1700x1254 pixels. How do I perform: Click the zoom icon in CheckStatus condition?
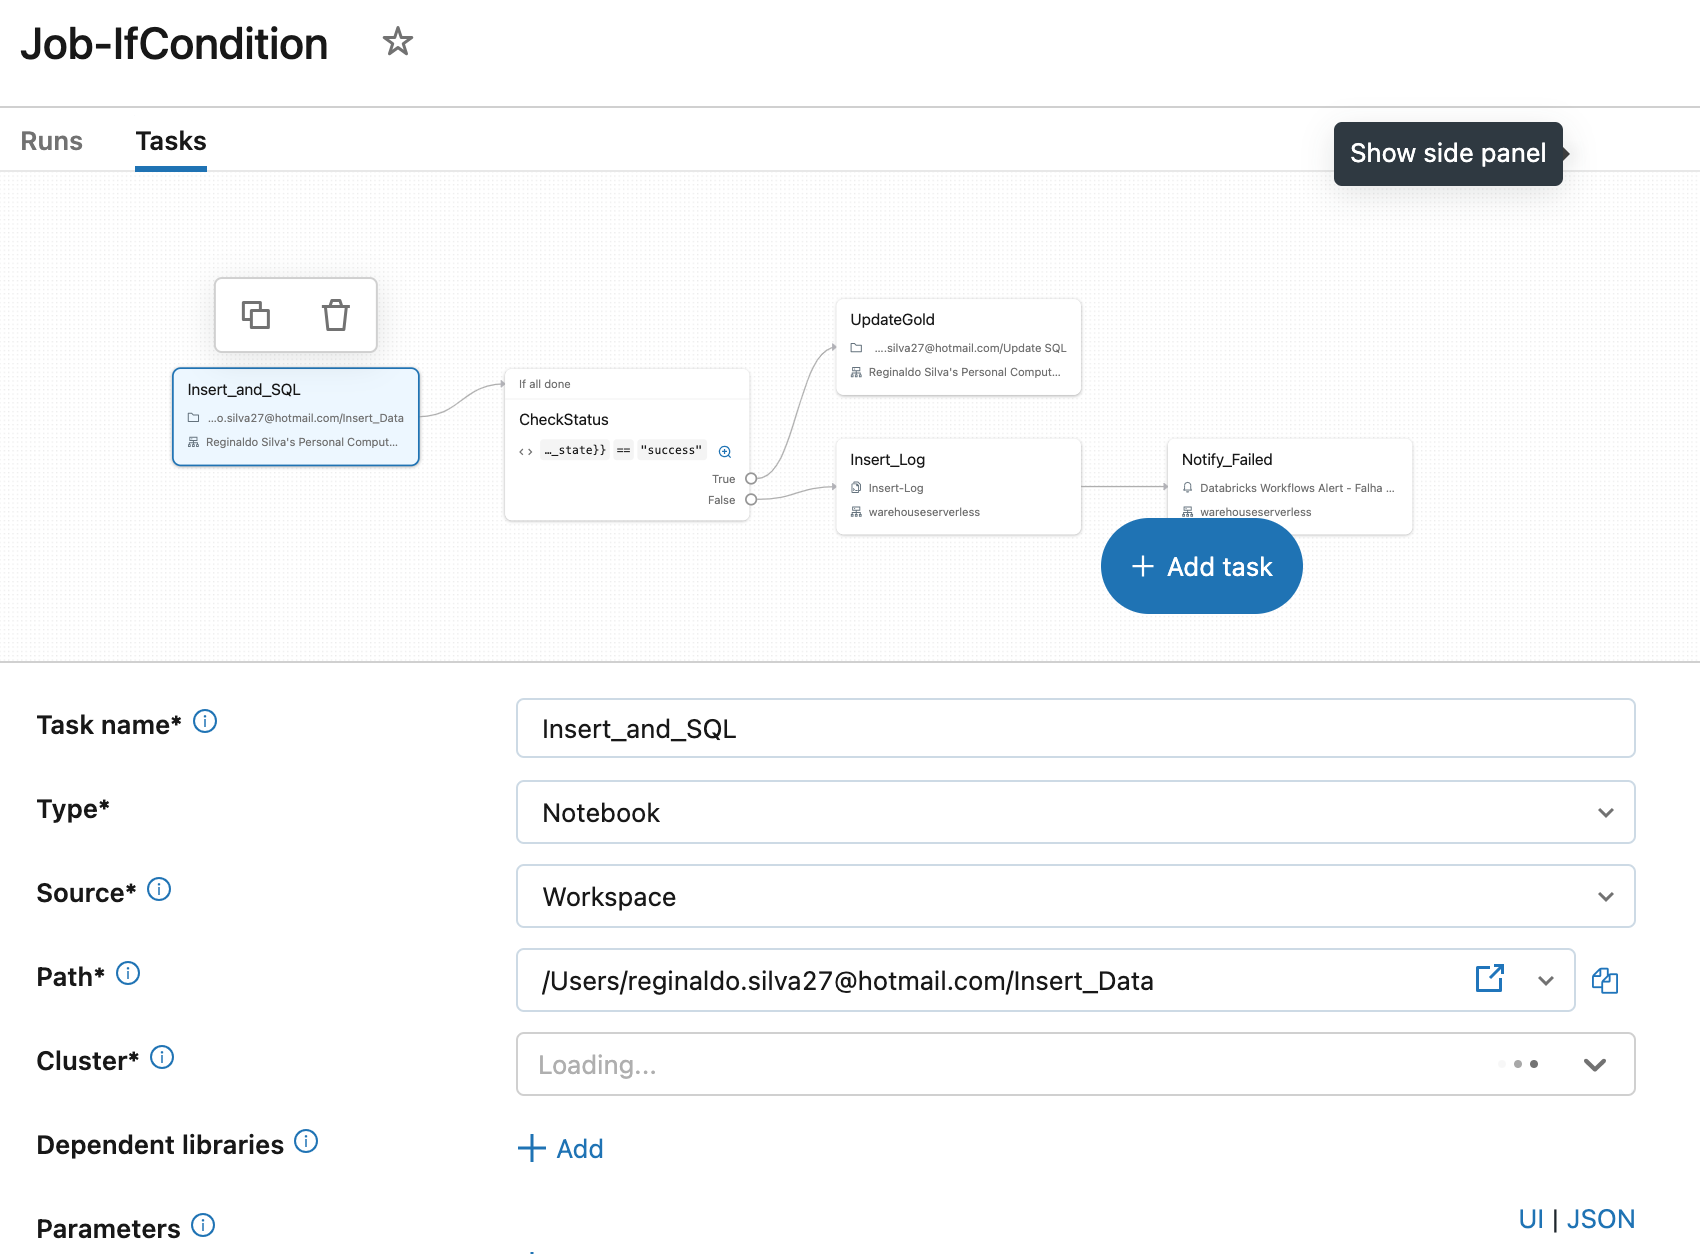click(725, 451)
